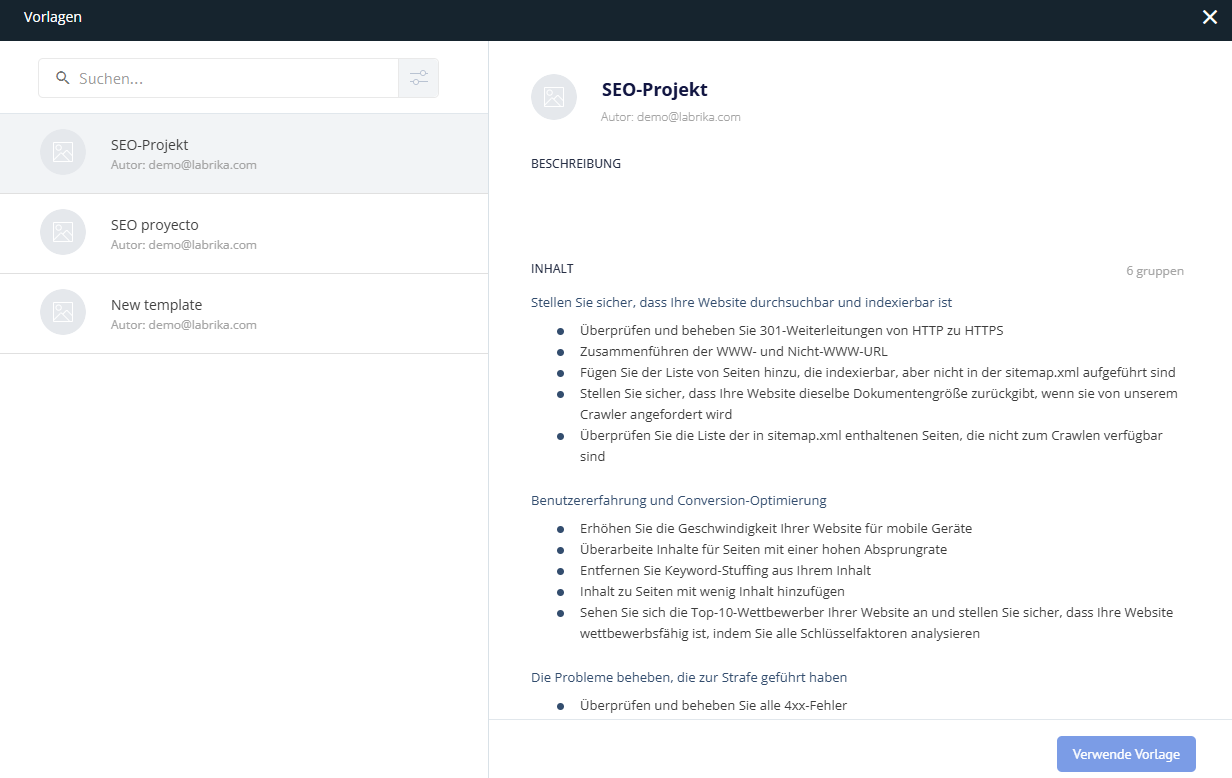This screenshot has height=778, width=1232.
Task: Click the Verwende Vorlage button
Action: pos(1126,754)
